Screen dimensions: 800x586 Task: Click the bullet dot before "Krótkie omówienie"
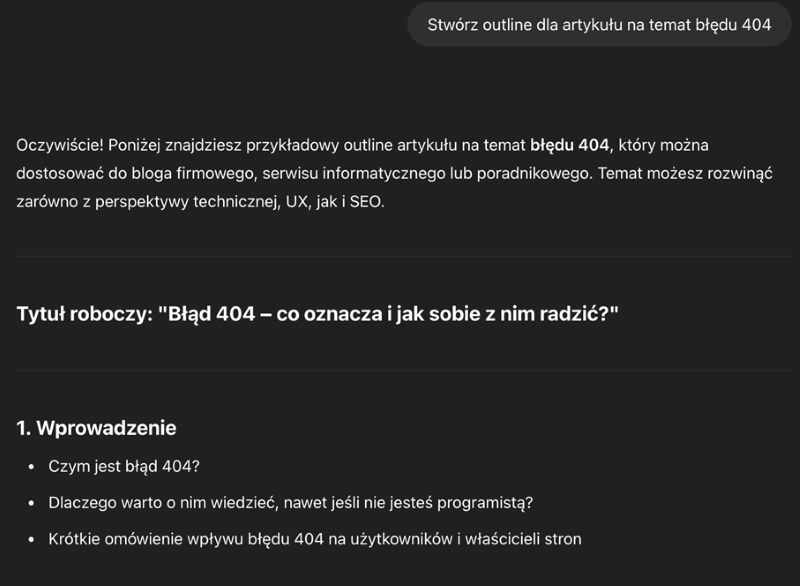pos(32,539)
